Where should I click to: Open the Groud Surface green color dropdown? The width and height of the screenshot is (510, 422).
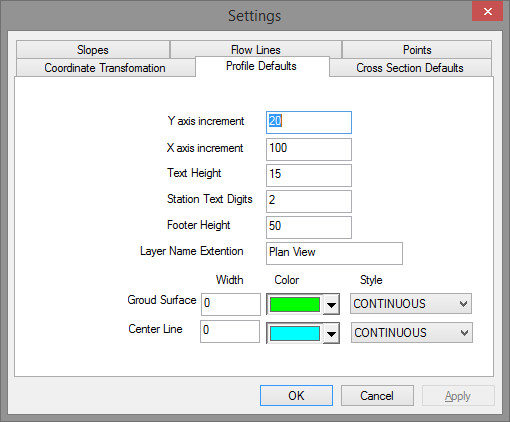click(x=303, y=304)
